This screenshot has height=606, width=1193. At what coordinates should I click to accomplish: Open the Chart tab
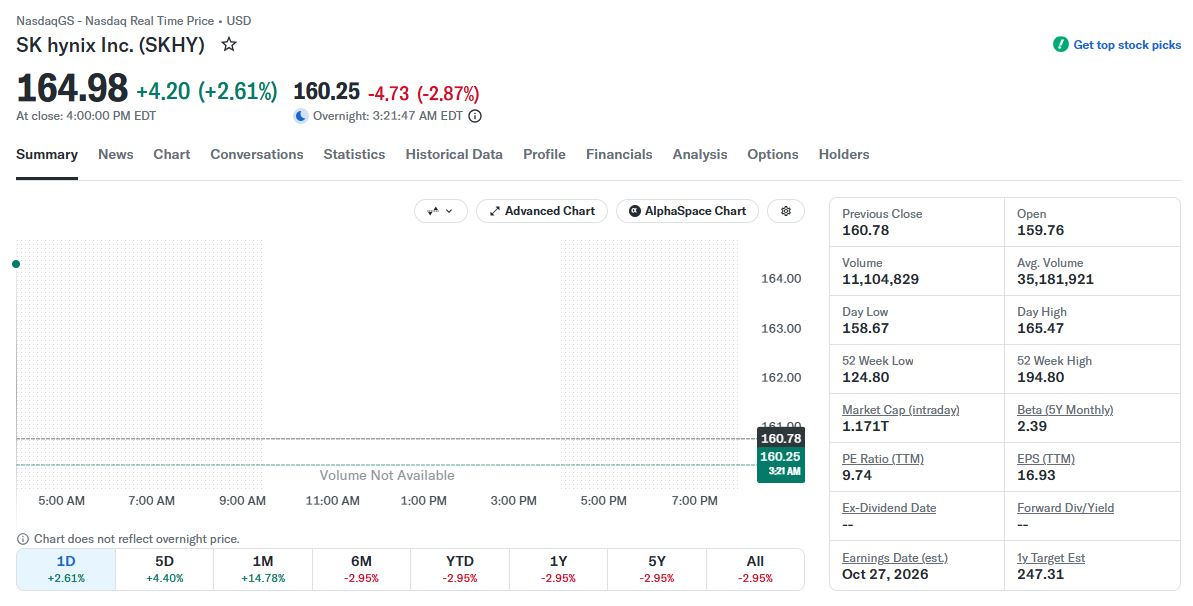(172, 155)
